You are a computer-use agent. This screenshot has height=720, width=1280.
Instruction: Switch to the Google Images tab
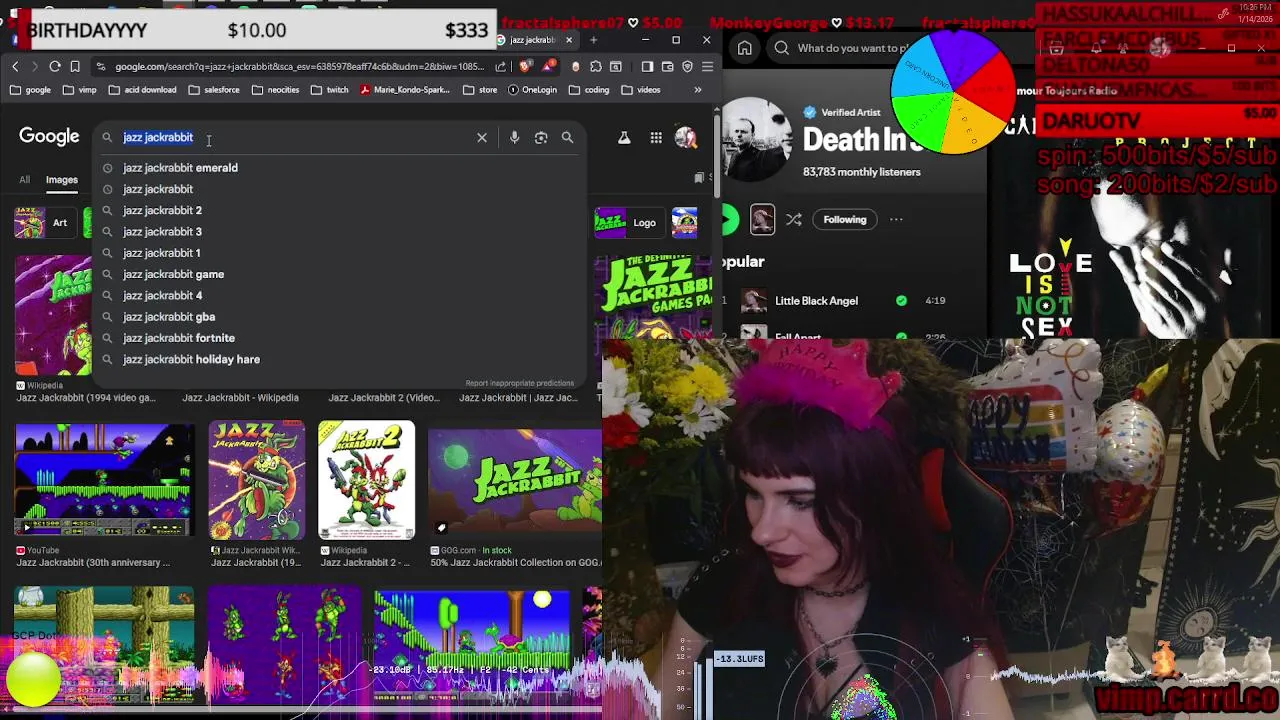coord(61,180)
